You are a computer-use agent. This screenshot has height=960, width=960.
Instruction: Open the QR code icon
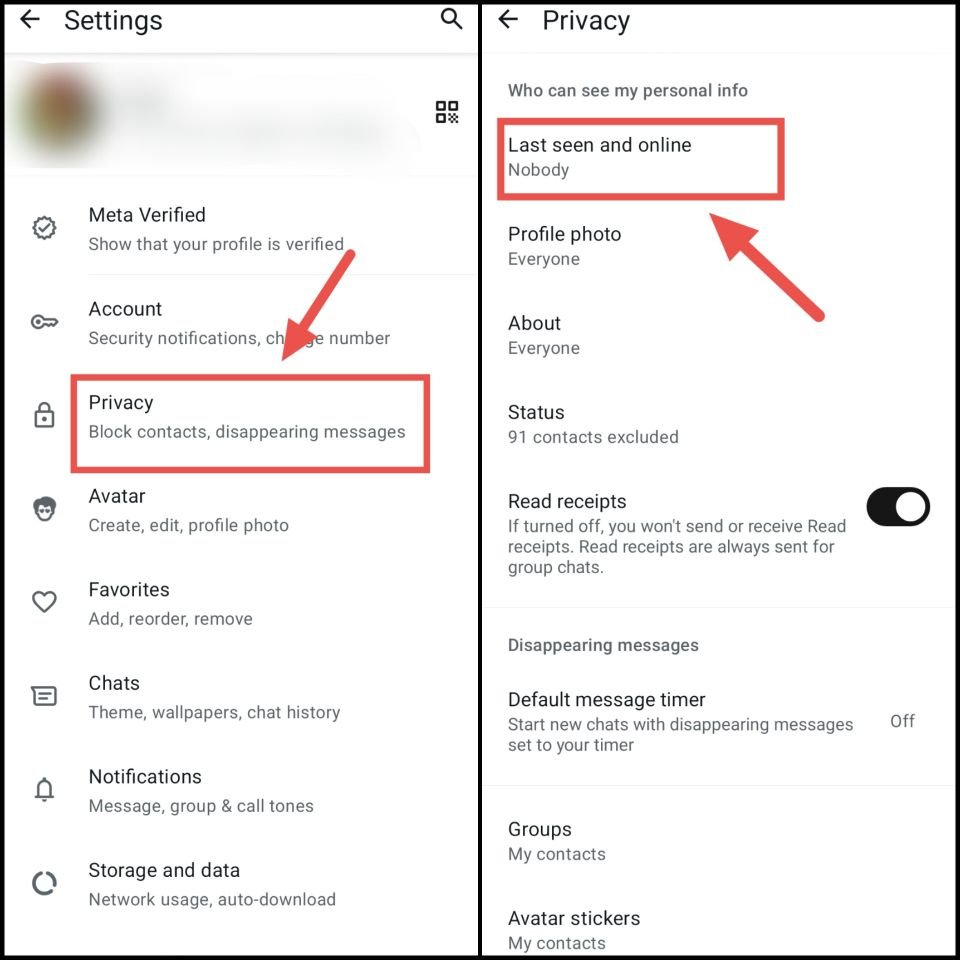447,112
